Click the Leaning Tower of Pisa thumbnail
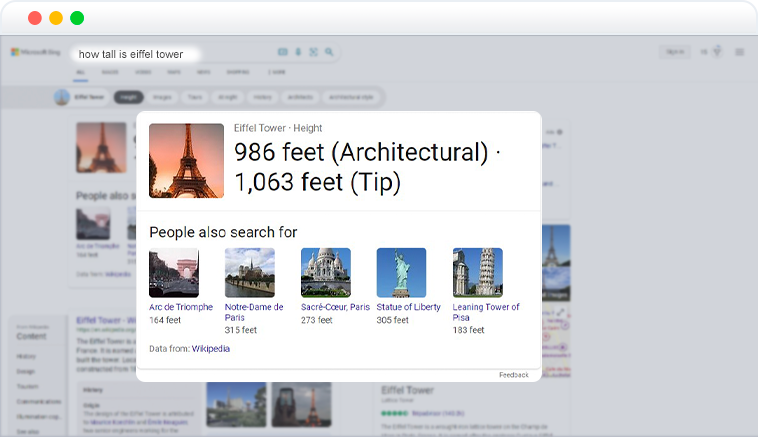The height and width of the screenshot is (437, 758). (x=478, y=273)
